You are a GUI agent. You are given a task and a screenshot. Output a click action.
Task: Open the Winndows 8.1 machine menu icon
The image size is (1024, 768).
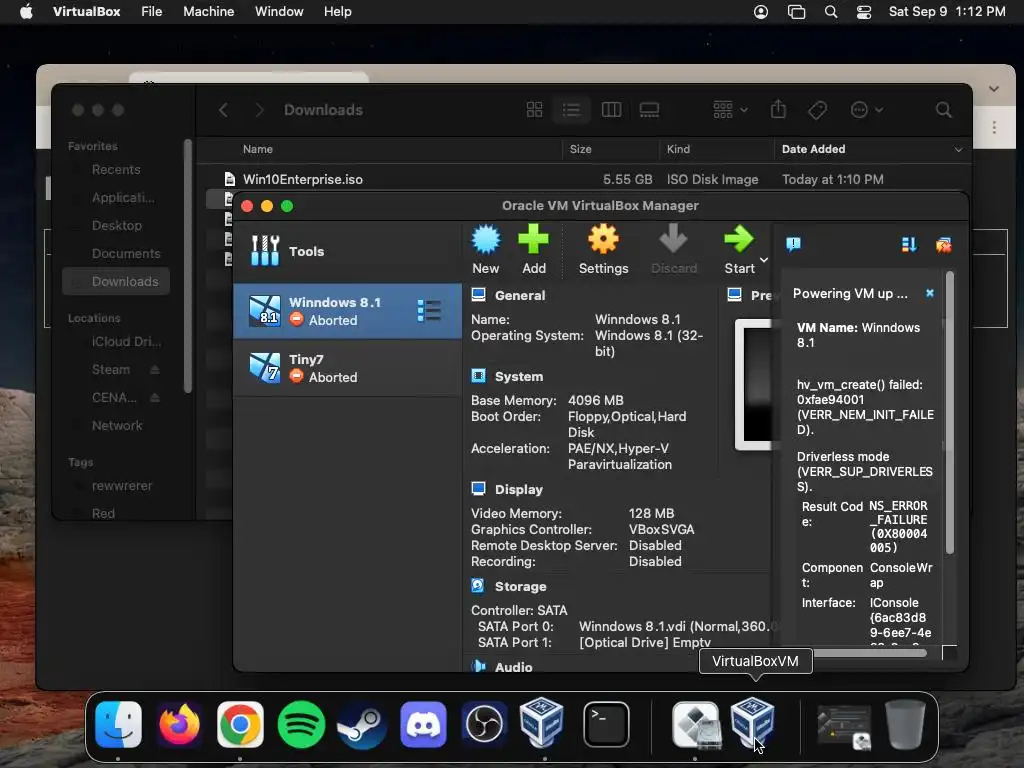[429, 311]
